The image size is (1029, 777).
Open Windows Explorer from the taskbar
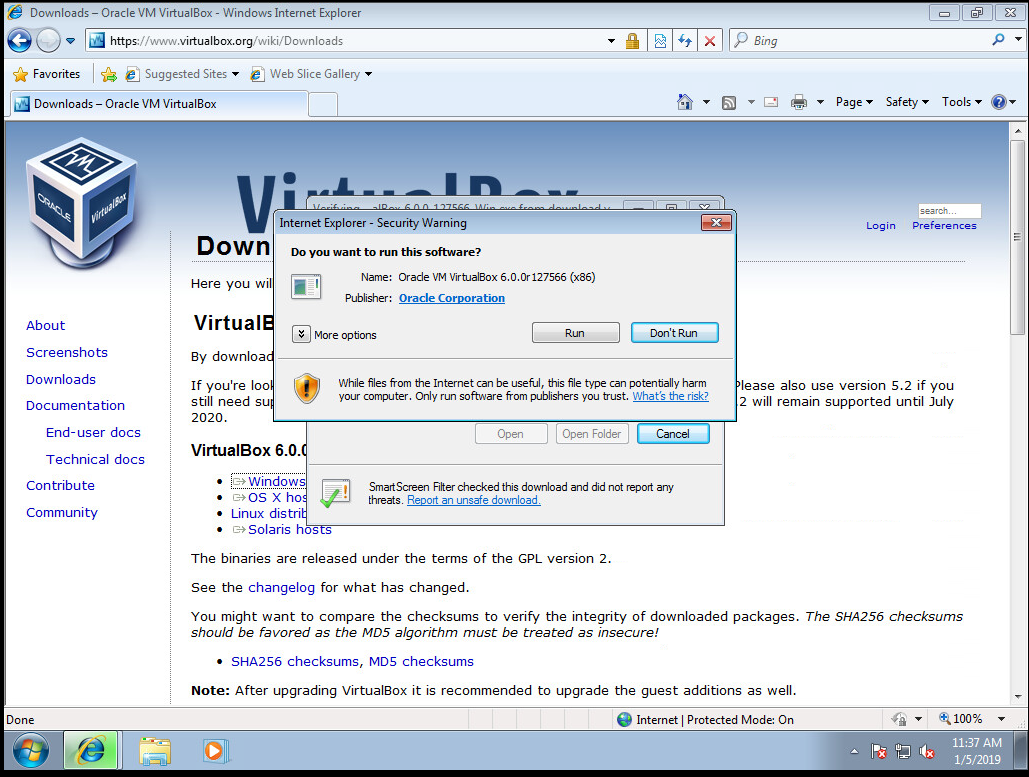click(x=155, y=751)
